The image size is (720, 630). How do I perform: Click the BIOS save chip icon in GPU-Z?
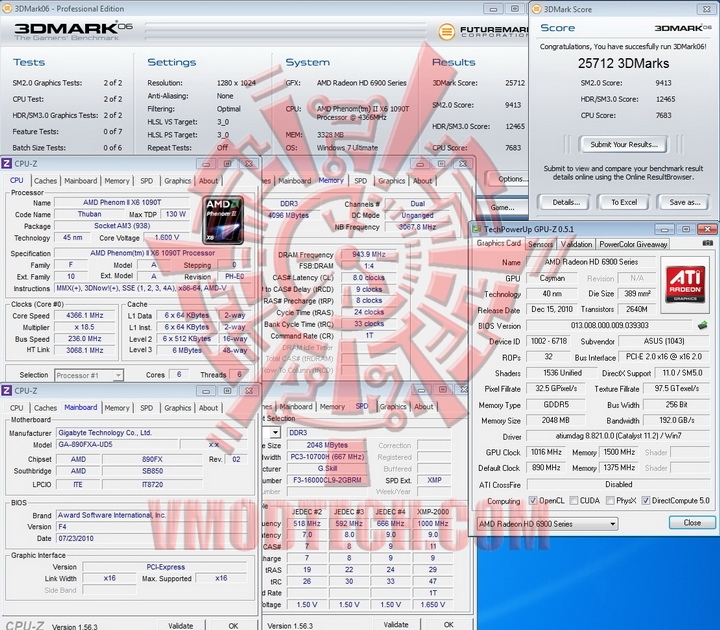[x=702, y=326]
